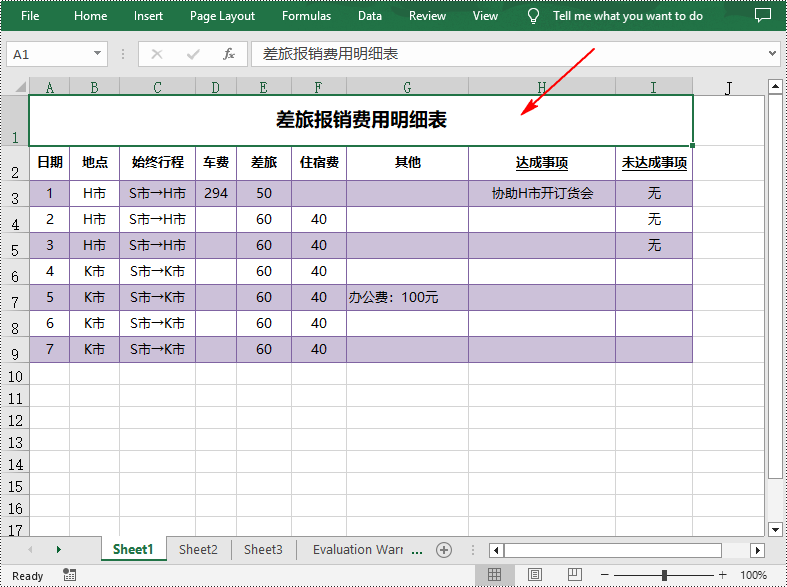Add a new sheet with plus icon
The height and width of the screenshot is (587, 787).
pyautogui.click(x=444, y=550)
